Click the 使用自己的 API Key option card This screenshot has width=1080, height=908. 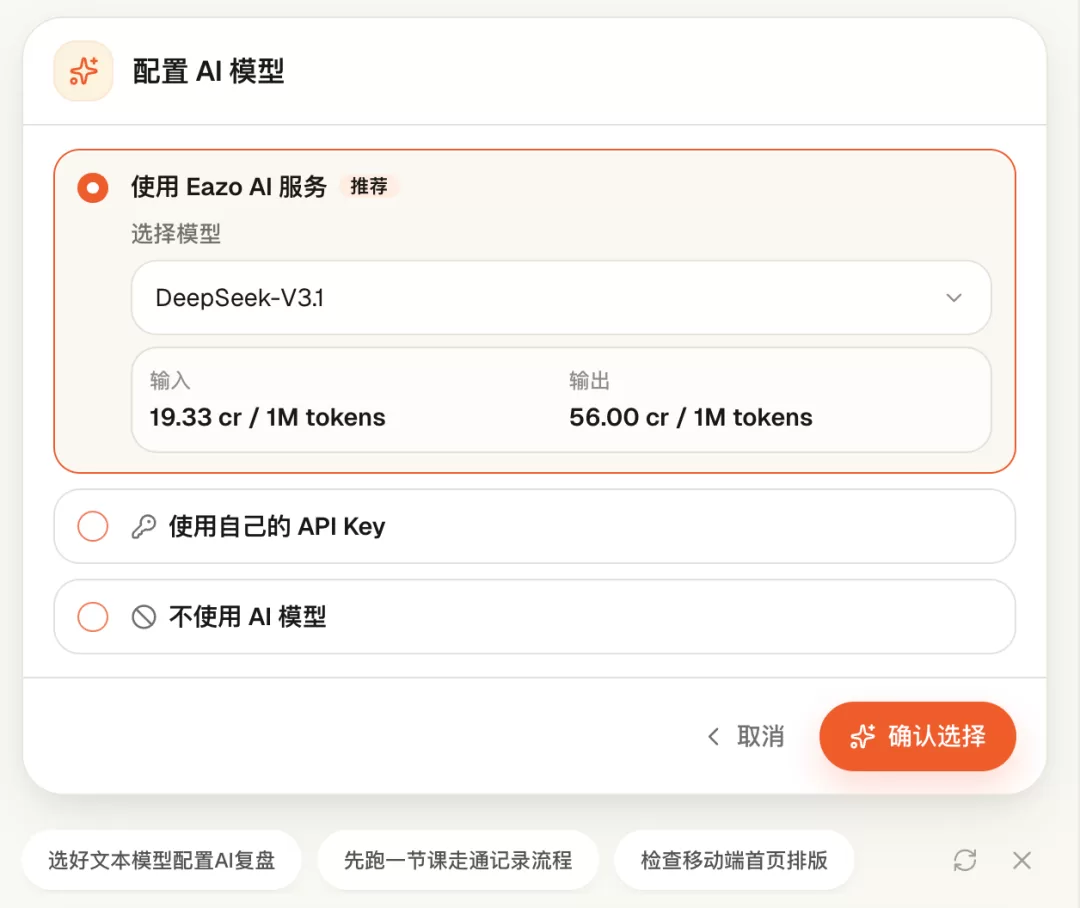pyautogui.click(x=534, y=526)
